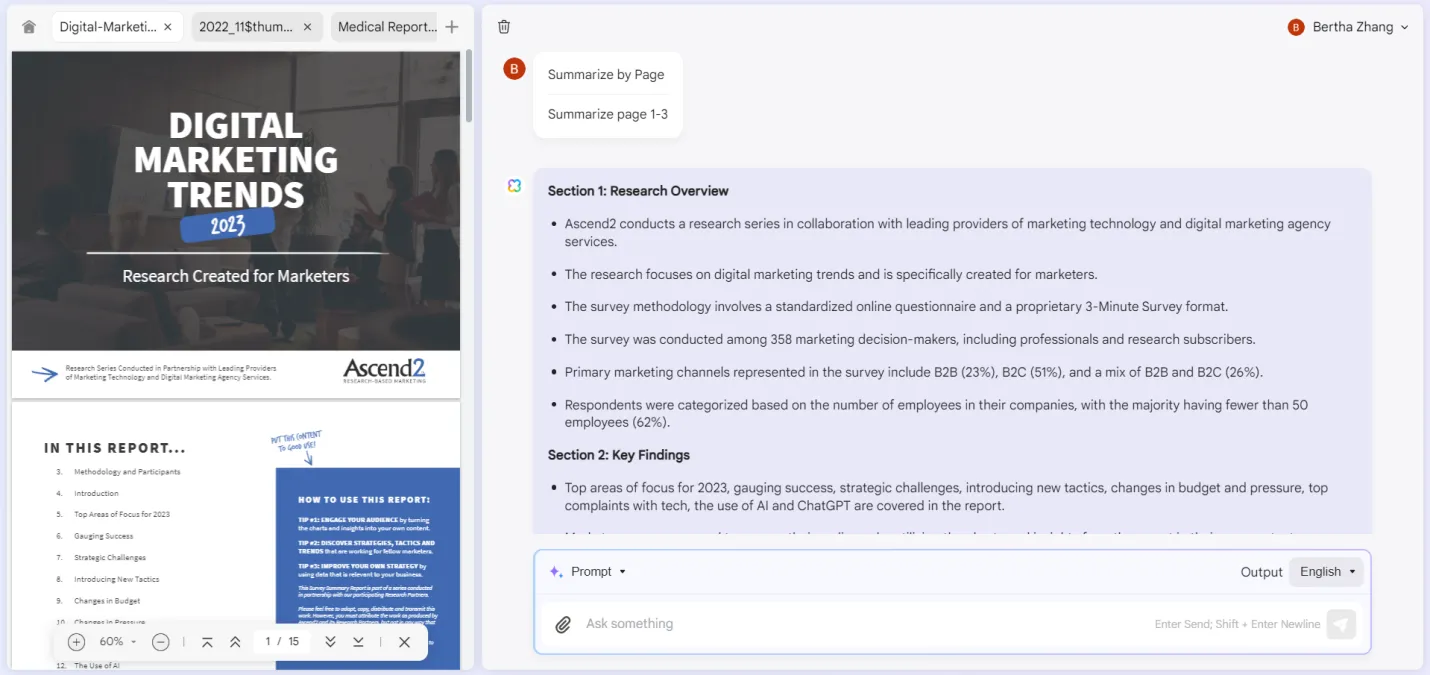Click How To Use This Report box
This screenshot has height=675, width=1430.
click(x=367, y=568)
